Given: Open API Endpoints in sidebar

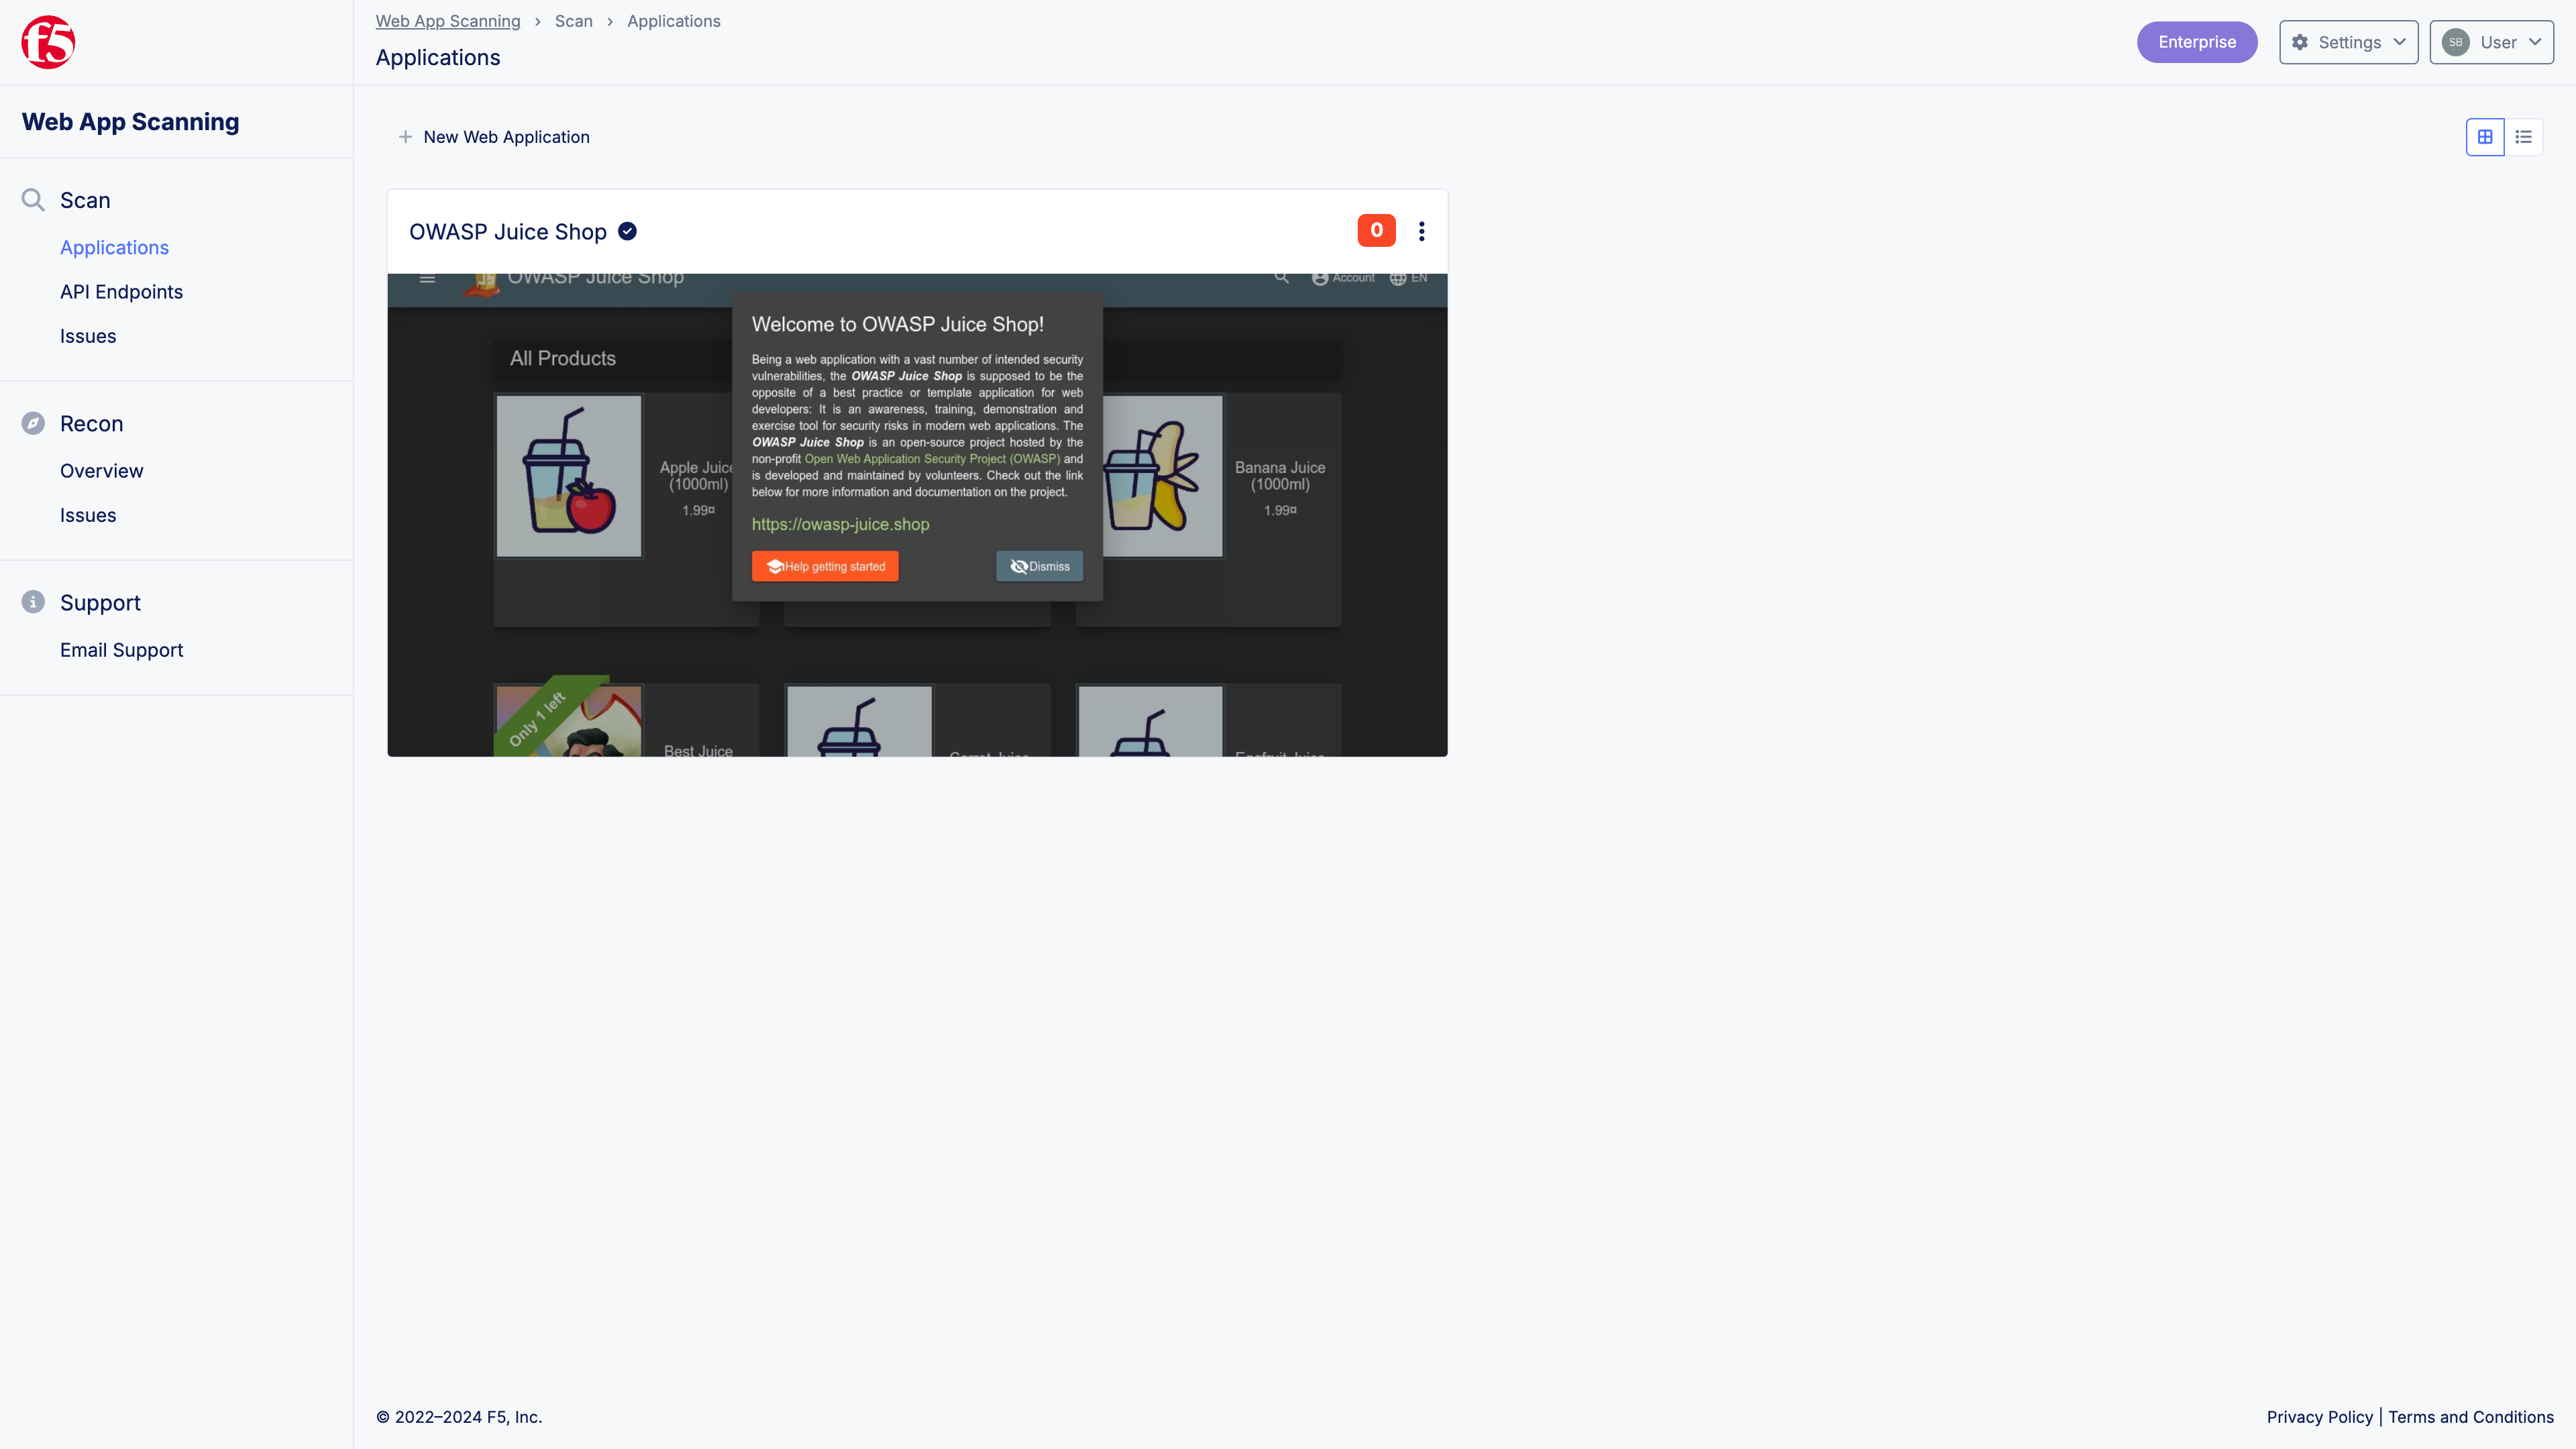Looking at the screenshot, I should pyautogui.click(x=121, y=292).
